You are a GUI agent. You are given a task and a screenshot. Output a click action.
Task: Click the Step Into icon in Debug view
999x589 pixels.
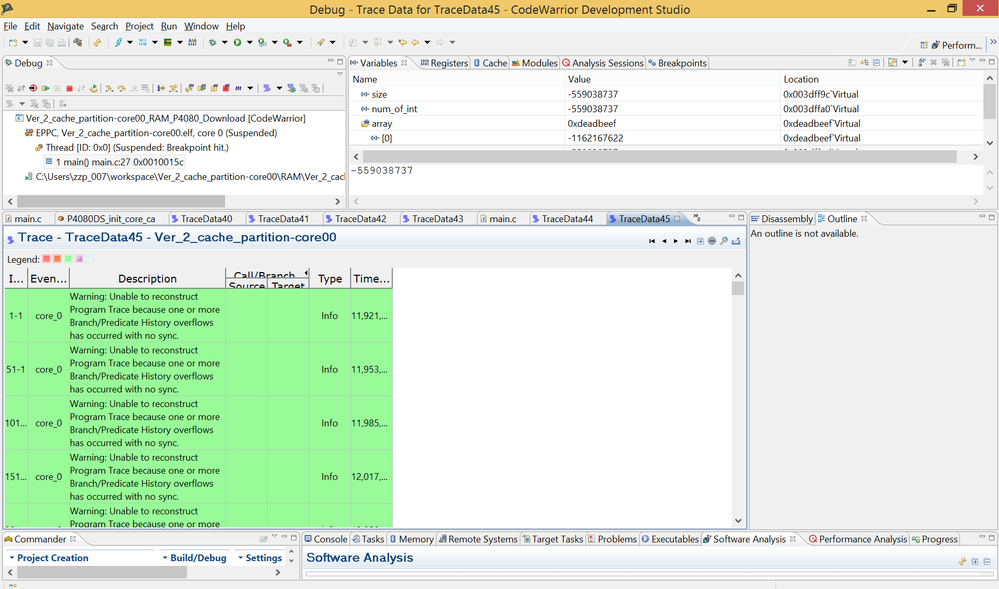tap(109, 88)
